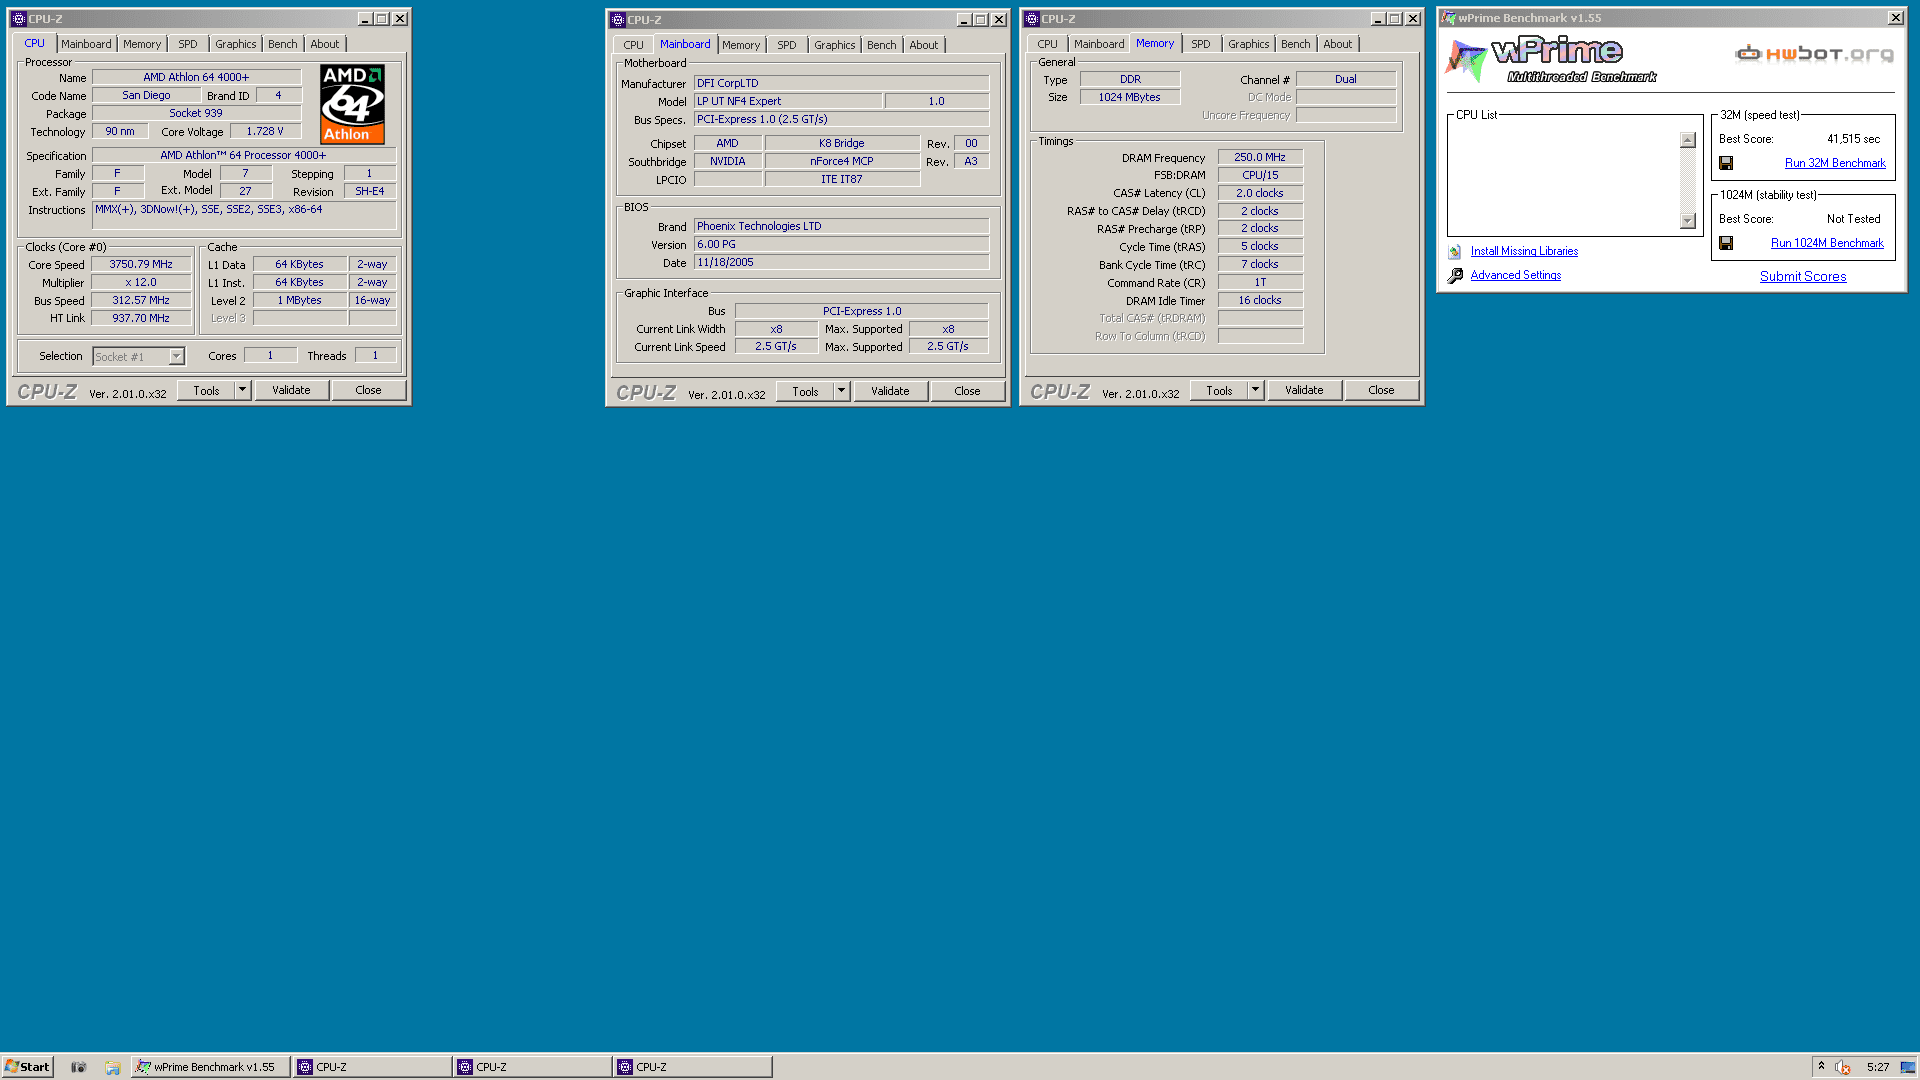This screenshot has width=1920, height=1080.
Task: Click the HWBOT.org logo in wPrime
Action: [x=1815, y=54]
